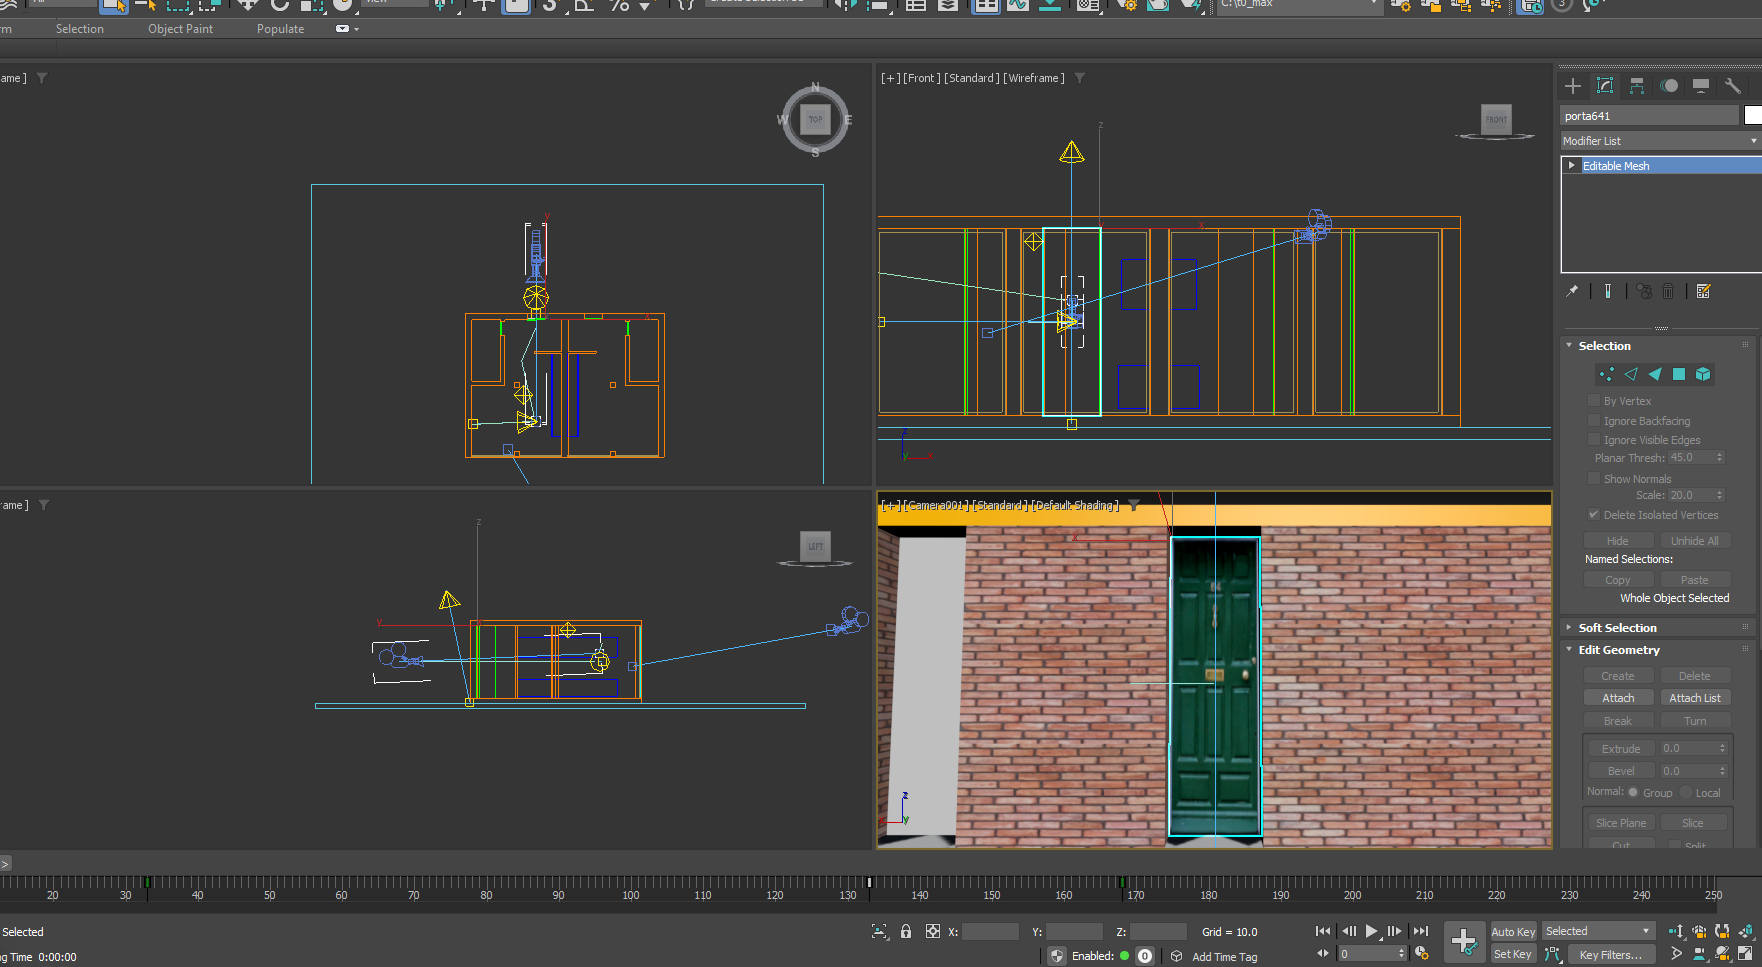Open the Key Filters dialog
This screenshot has height=967, width=1762.
1610,955
